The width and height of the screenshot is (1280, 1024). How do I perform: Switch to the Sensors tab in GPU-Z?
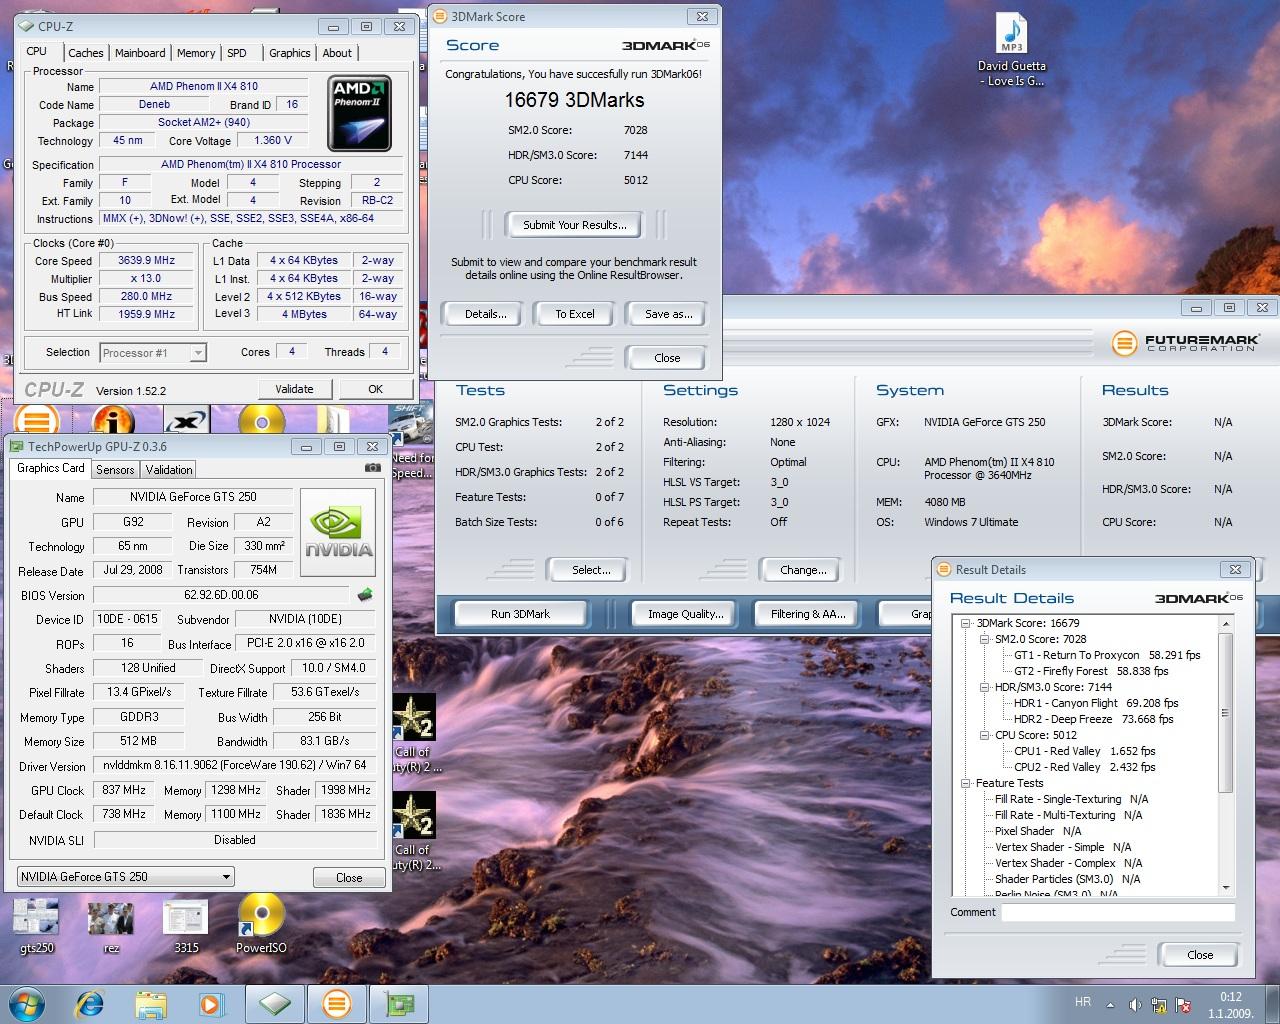[x=115, y=469]
